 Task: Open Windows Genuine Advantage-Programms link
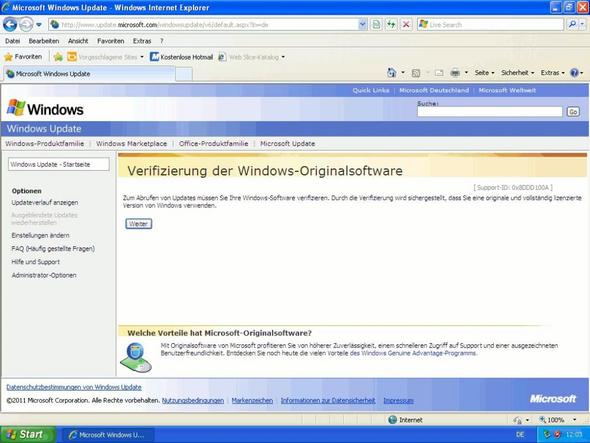coord(418,353)
